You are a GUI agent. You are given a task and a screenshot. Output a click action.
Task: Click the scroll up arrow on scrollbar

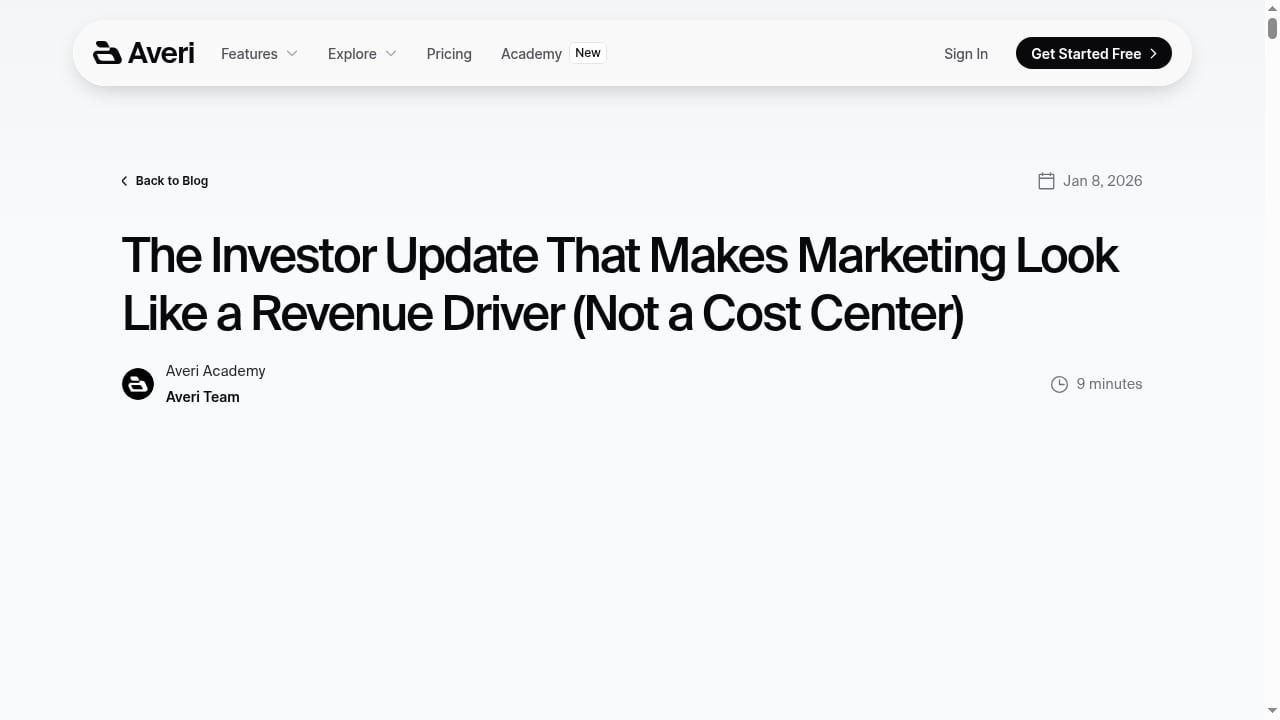1272,7
